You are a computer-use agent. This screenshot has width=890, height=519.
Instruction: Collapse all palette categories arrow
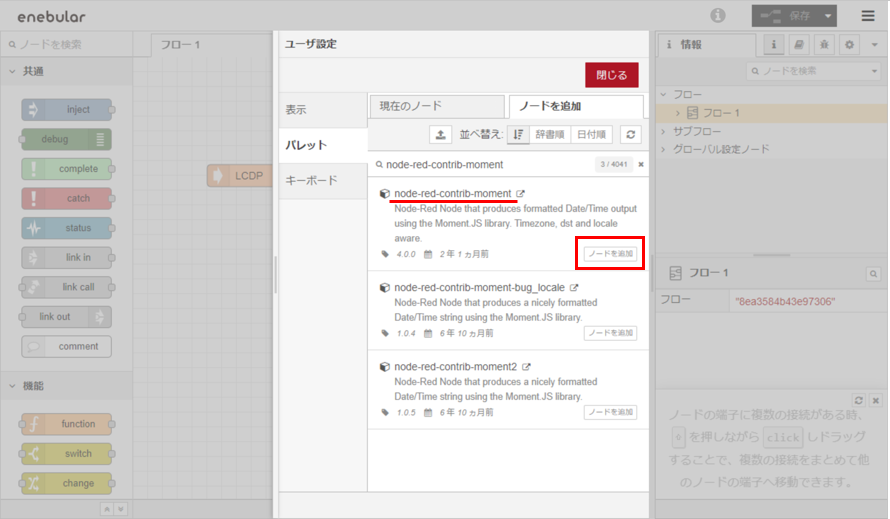click(107, 509)
